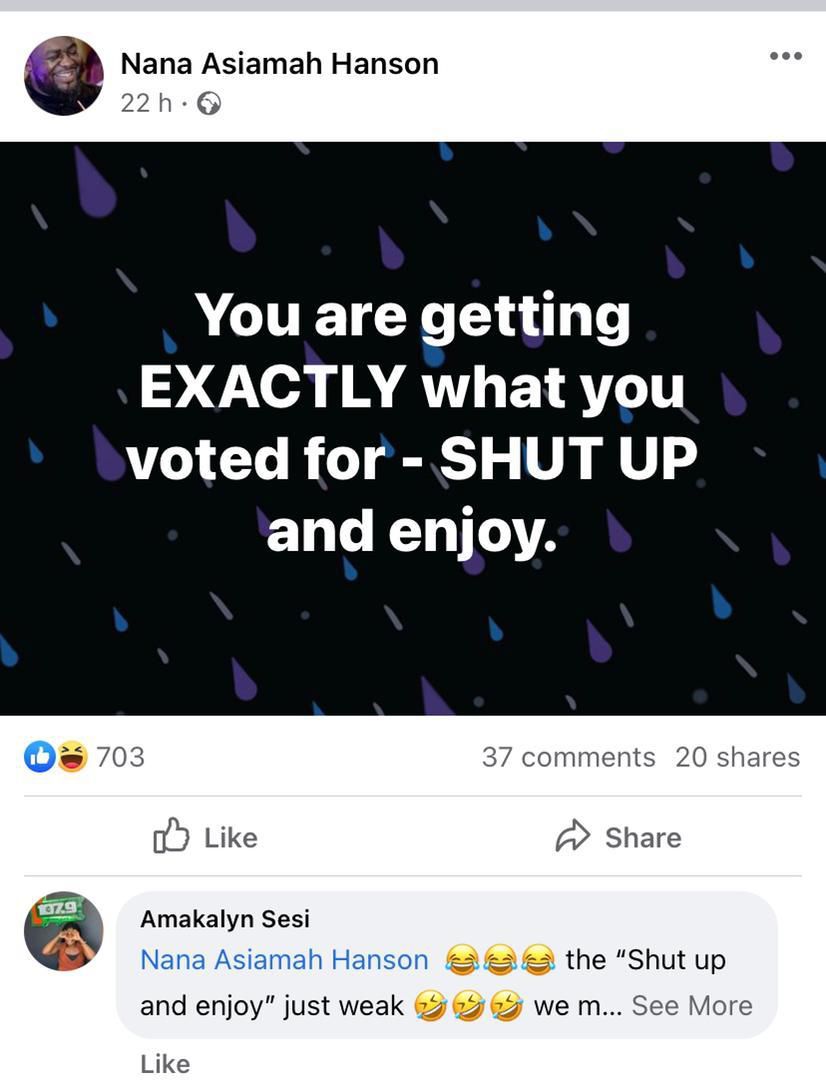Click Amakalyn Sesi's profile avatar
The width and height of the screenshot is (826, 1080).
(63, 931)
